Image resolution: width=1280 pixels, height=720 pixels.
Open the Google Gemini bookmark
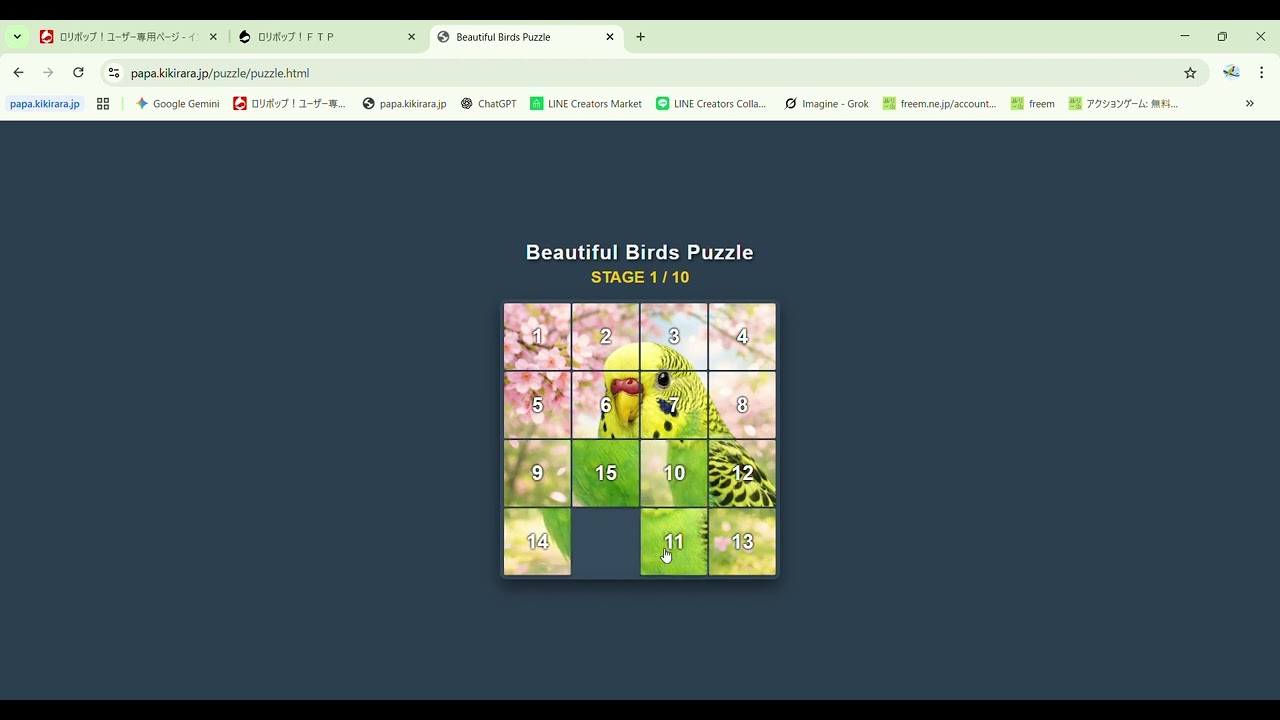[177, 104]
